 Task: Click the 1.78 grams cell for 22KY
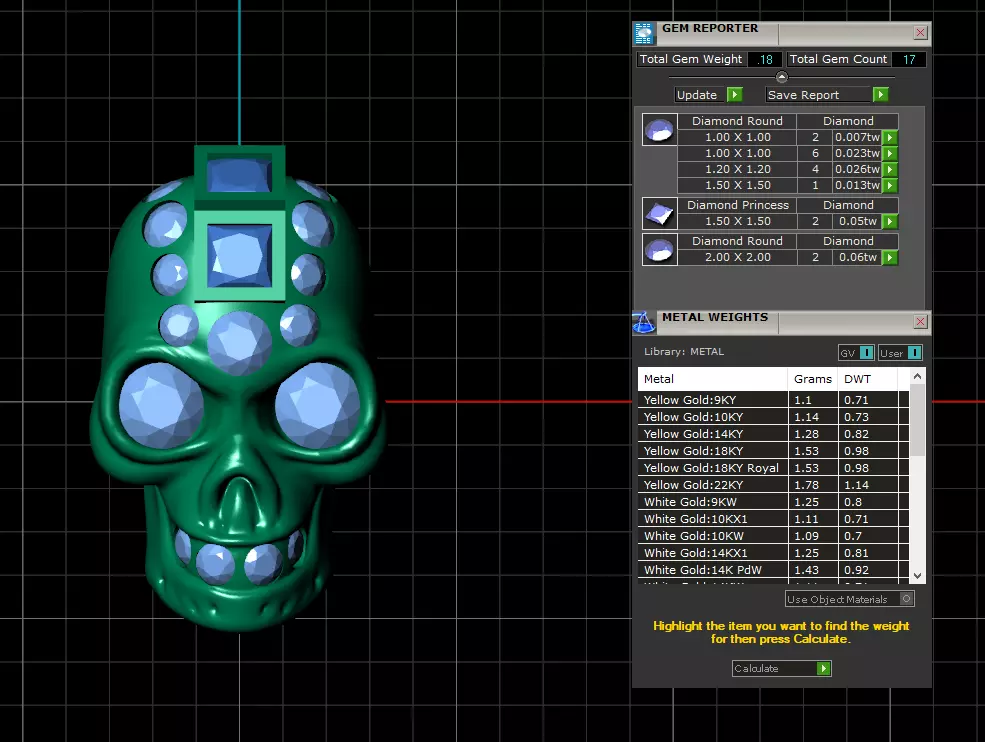click(x=813, y=484)
